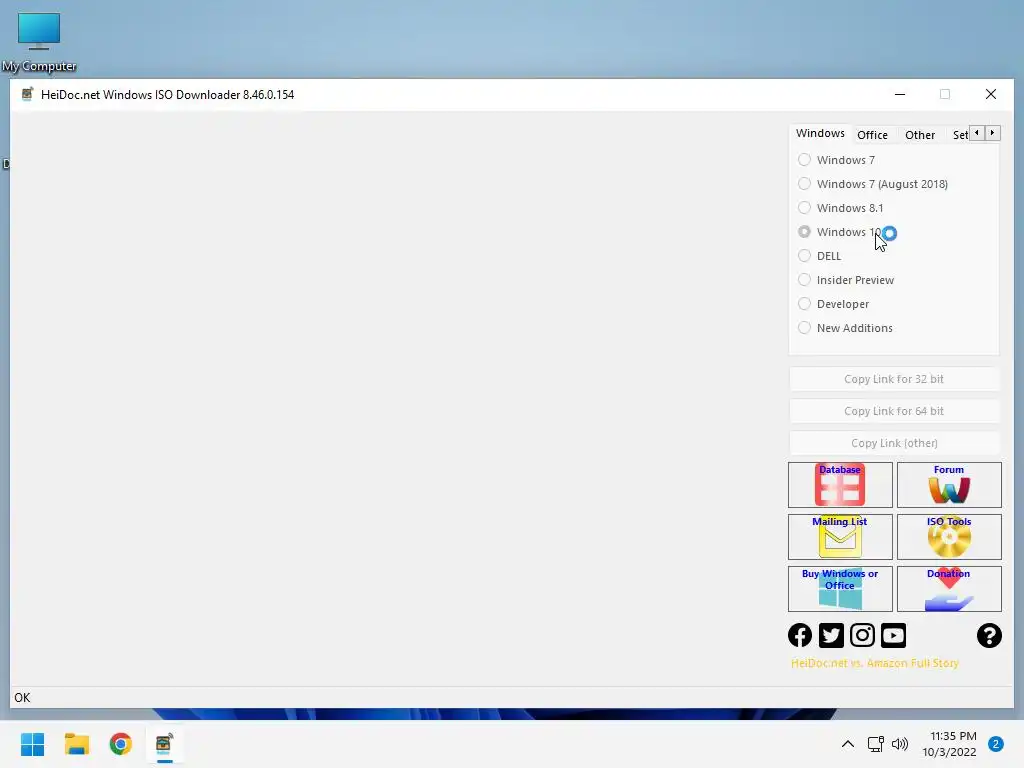Close the ISO Downloader window
This screenshot has height=768, width=1024.
[991, 95]
